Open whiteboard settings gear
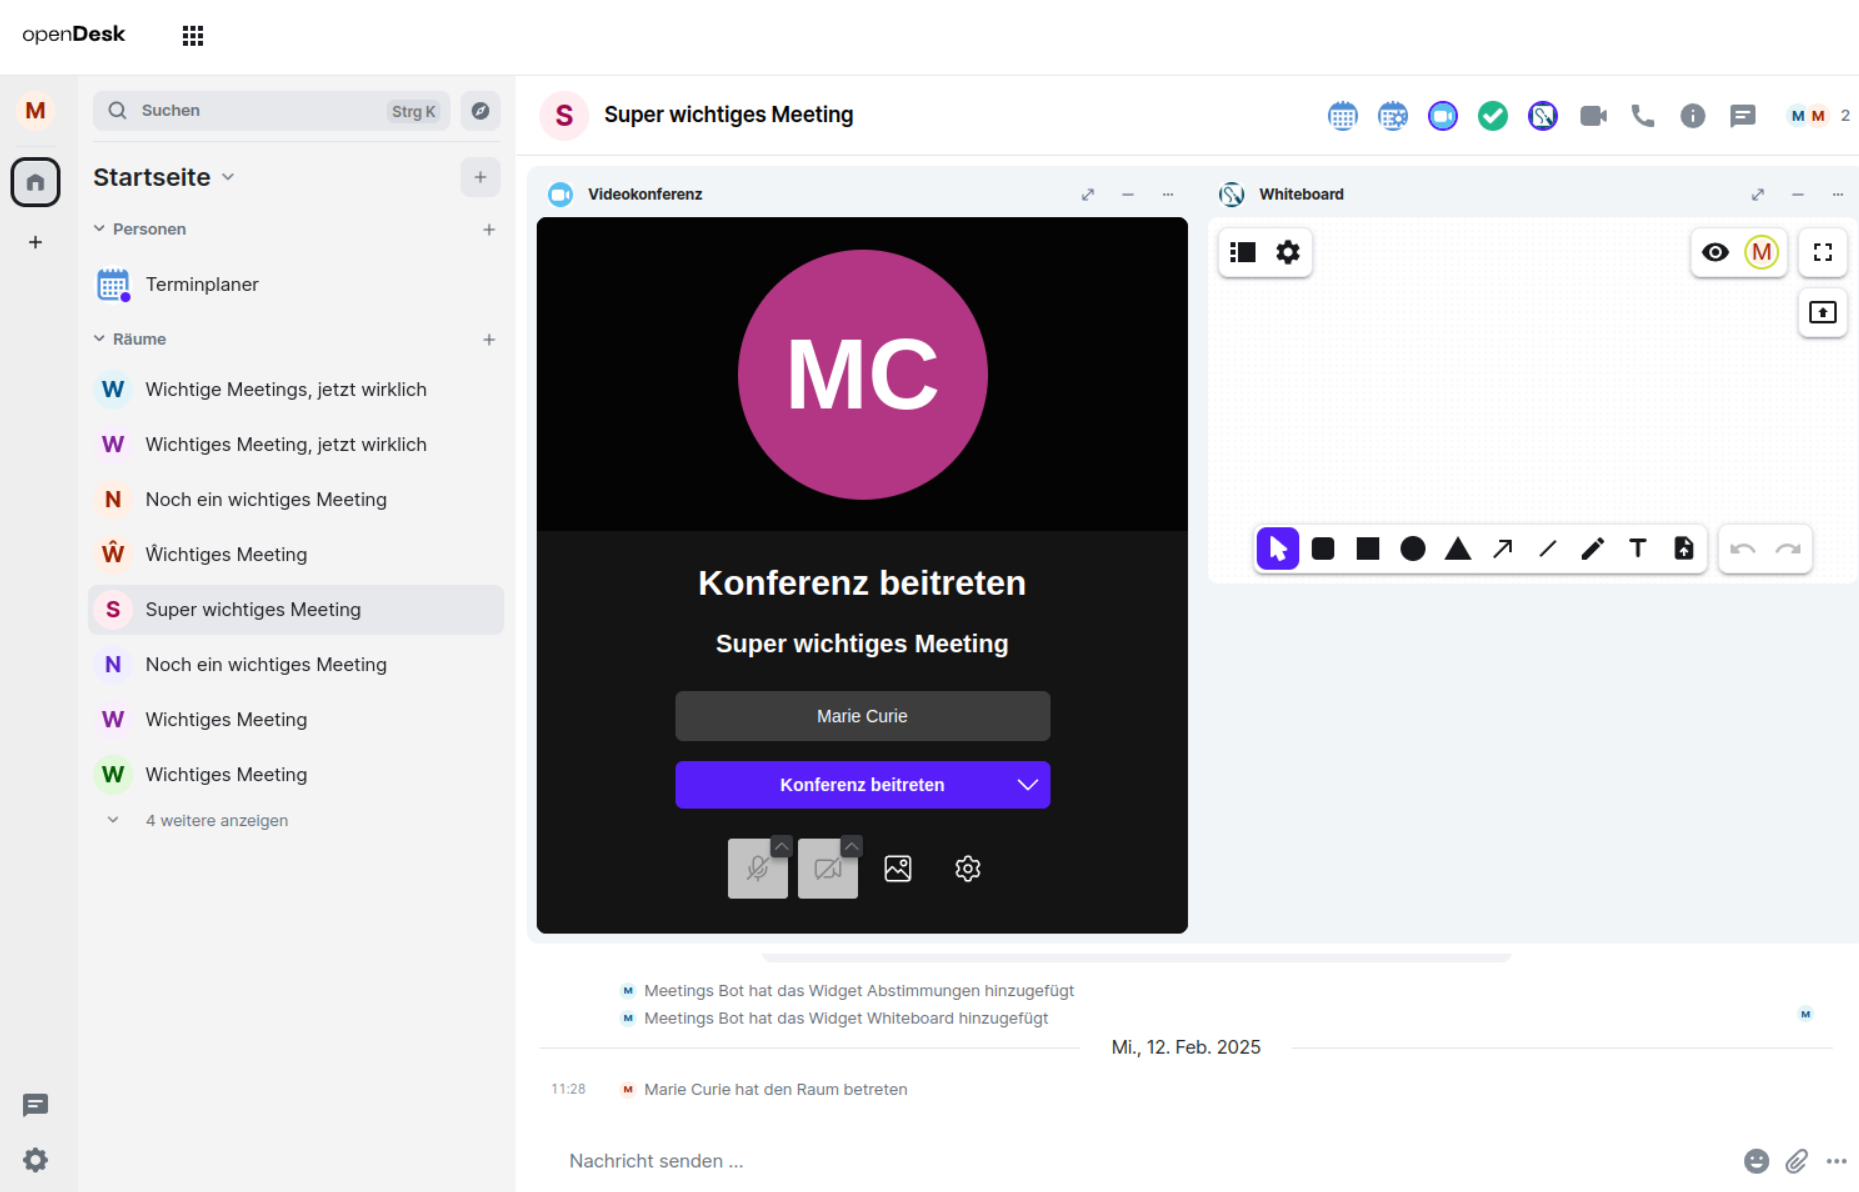 click(1288, 252)
